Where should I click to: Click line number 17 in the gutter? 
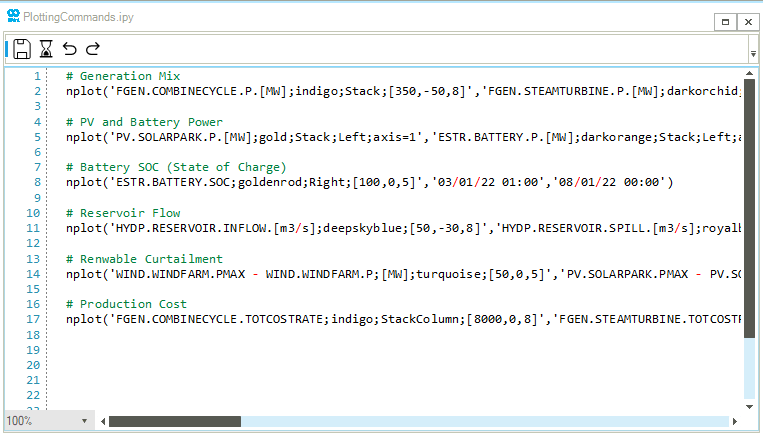click(x=34, y=319)
